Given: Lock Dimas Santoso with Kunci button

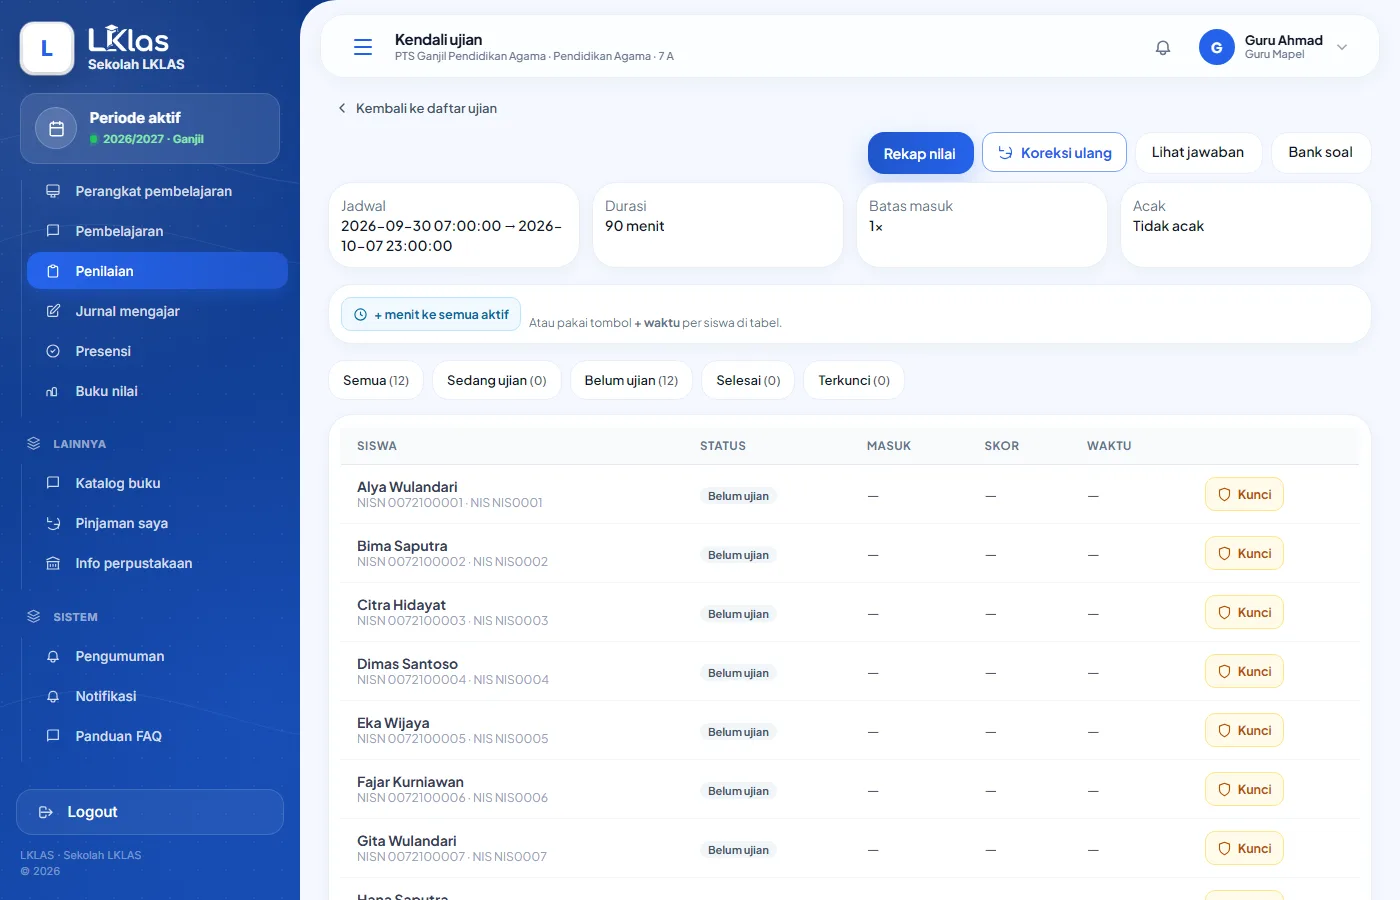Looking at the screenshot, I should pos(1244,671).
